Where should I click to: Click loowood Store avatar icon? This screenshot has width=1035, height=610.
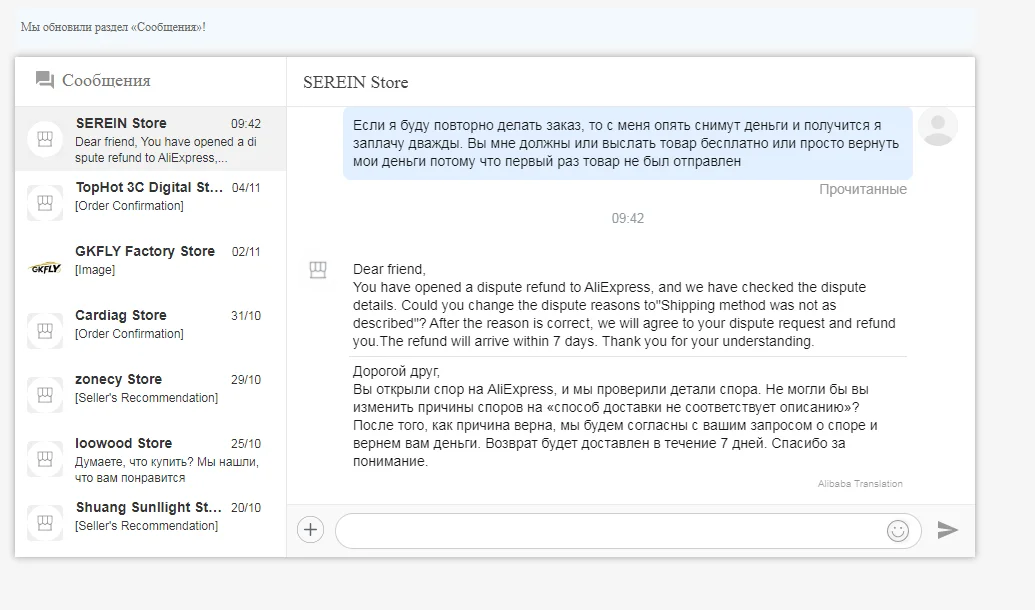coord(45,459)
